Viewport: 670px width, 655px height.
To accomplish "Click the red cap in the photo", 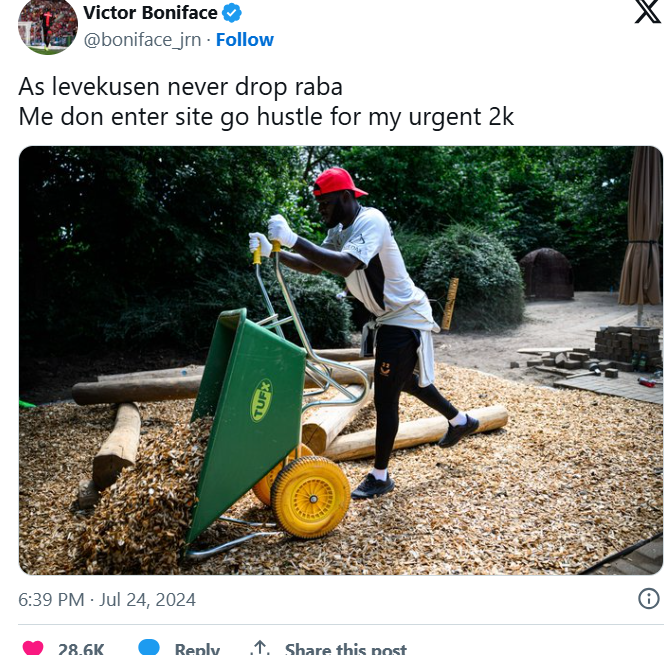I will tap(339, 182).
